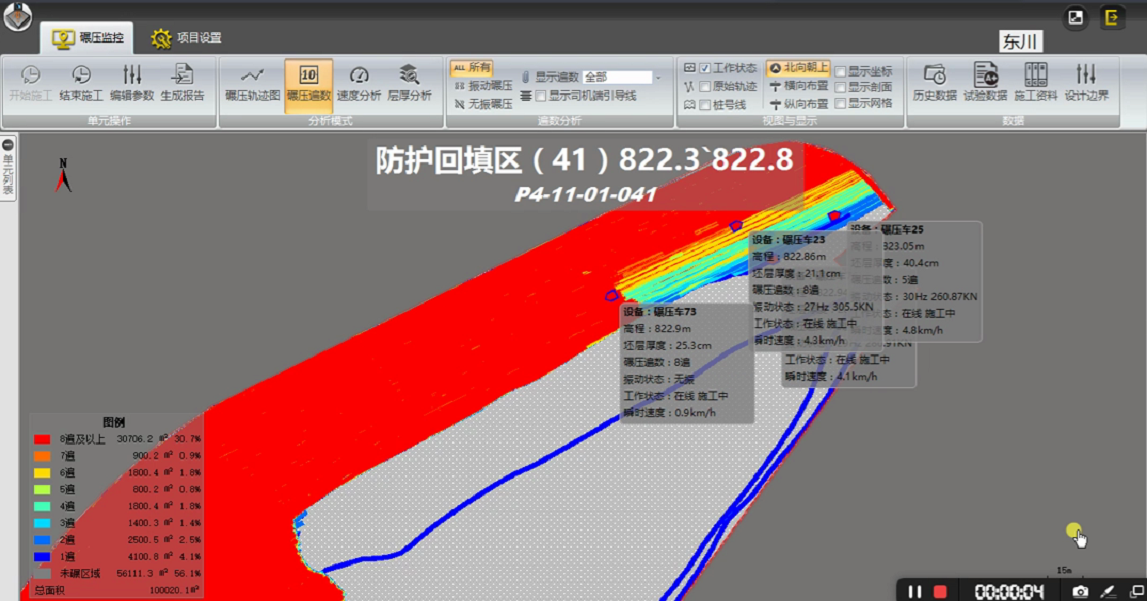Switch to 速度分析 speed analysis

358,82
